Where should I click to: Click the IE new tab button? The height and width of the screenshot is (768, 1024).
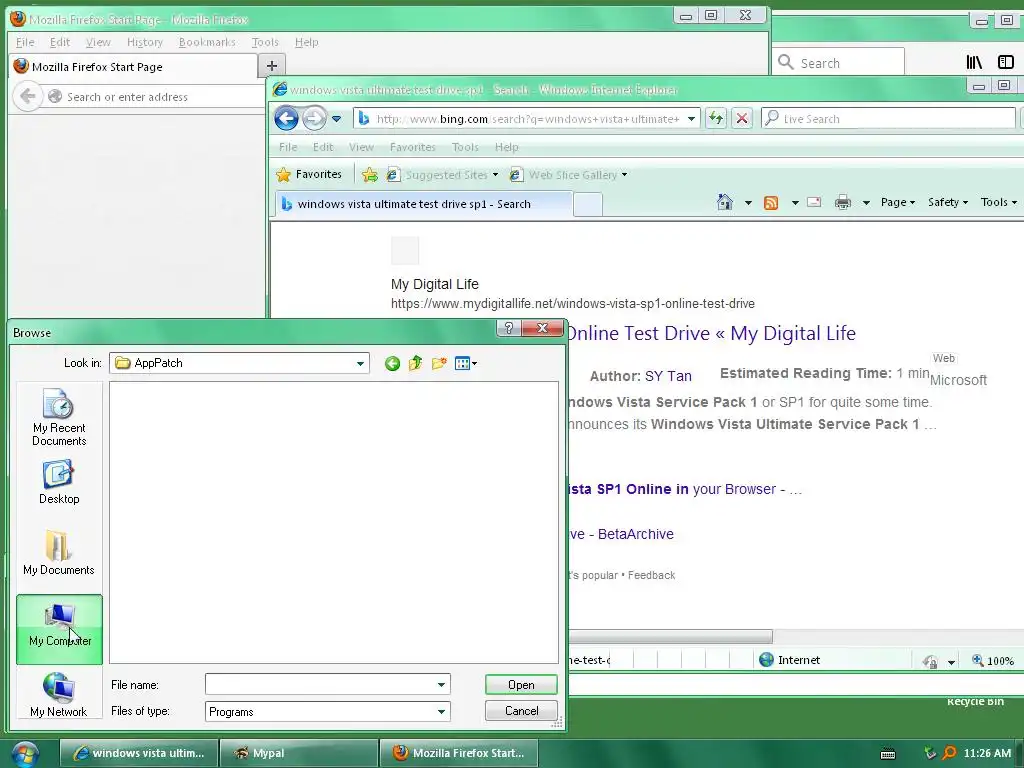pyautogui.click(x=588, y=205)
